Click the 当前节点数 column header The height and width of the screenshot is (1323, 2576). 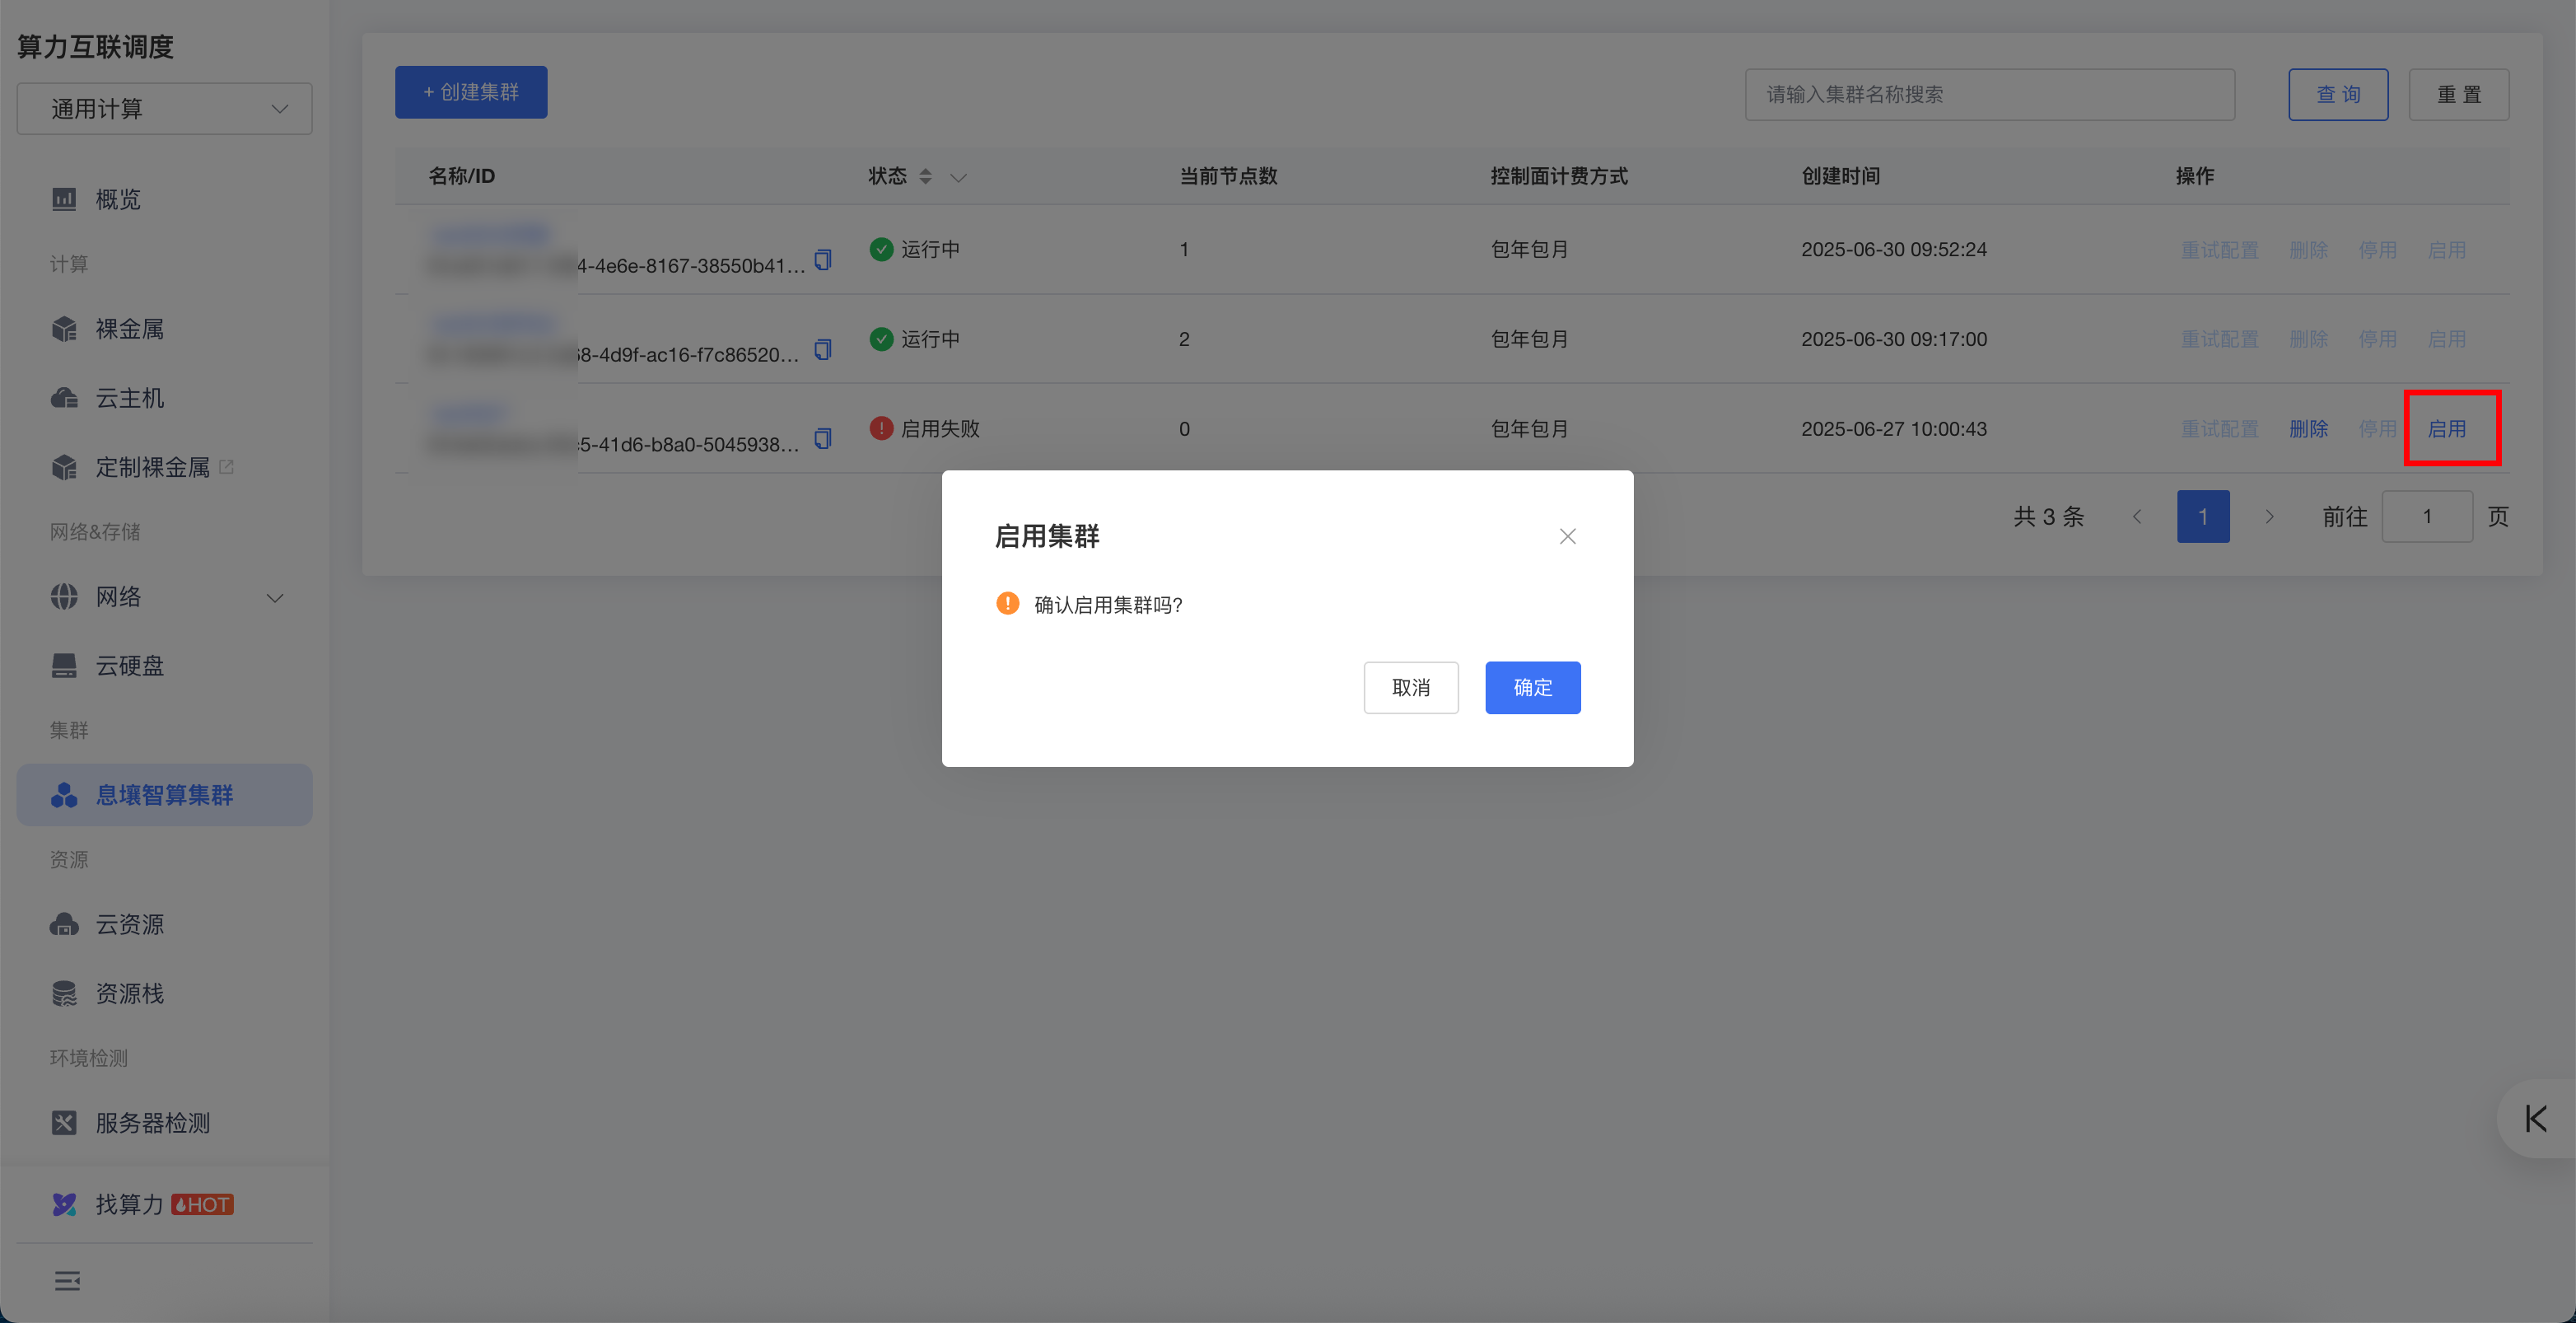tap(1228, 176)
